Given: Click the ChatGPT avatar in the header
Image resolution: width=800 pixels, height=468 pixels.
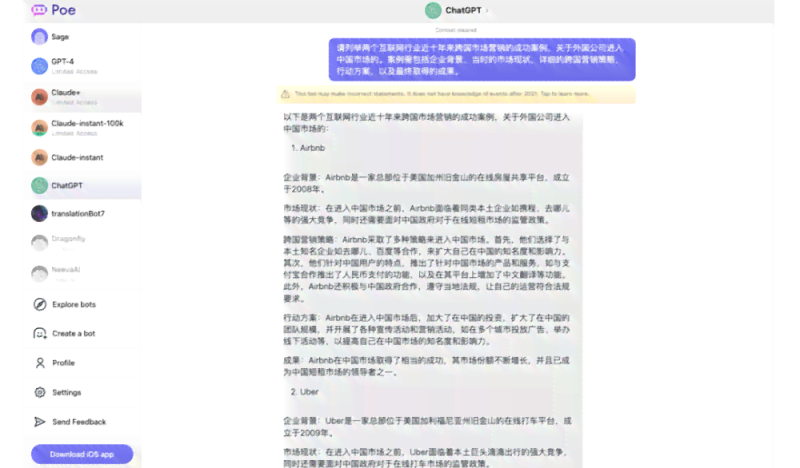Looking at the screenshot, I should pos(433,10).
